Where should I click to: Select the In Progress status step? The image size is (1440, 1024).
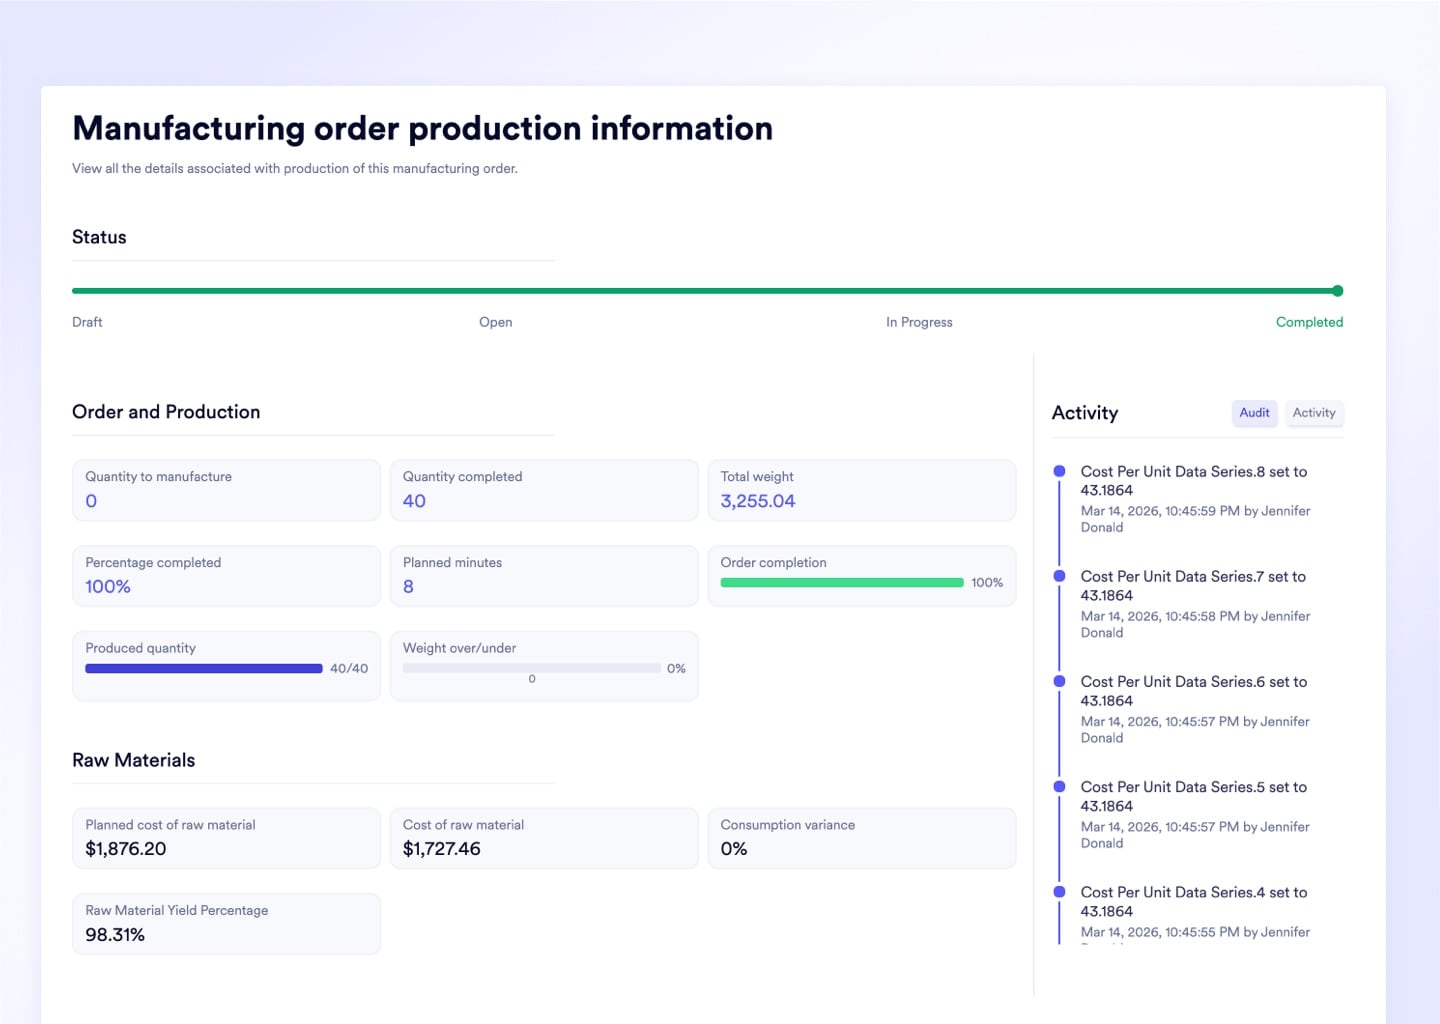coord(918,322)
